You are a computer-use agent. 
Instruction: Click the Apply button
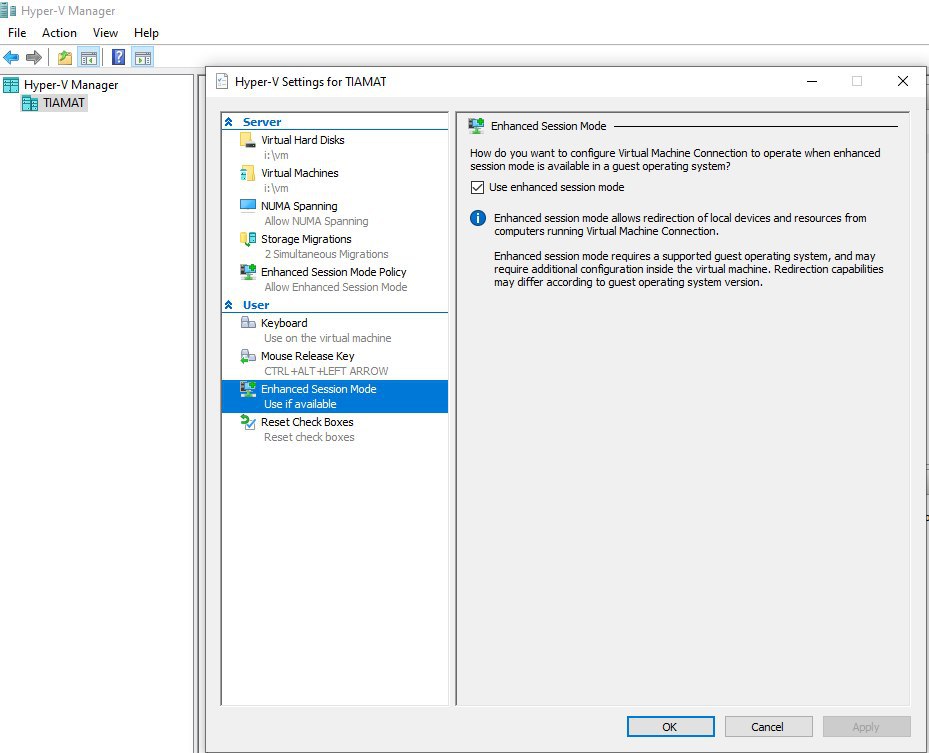(866, 727)
